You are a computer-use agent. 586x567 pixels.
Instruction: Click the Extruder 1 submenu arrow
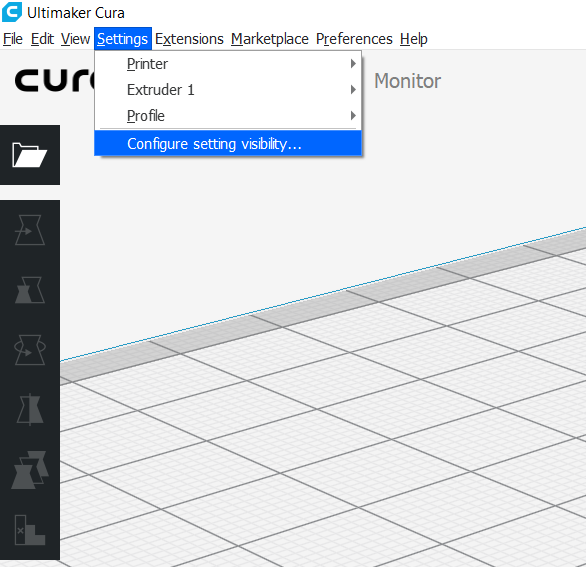[353, 90]
